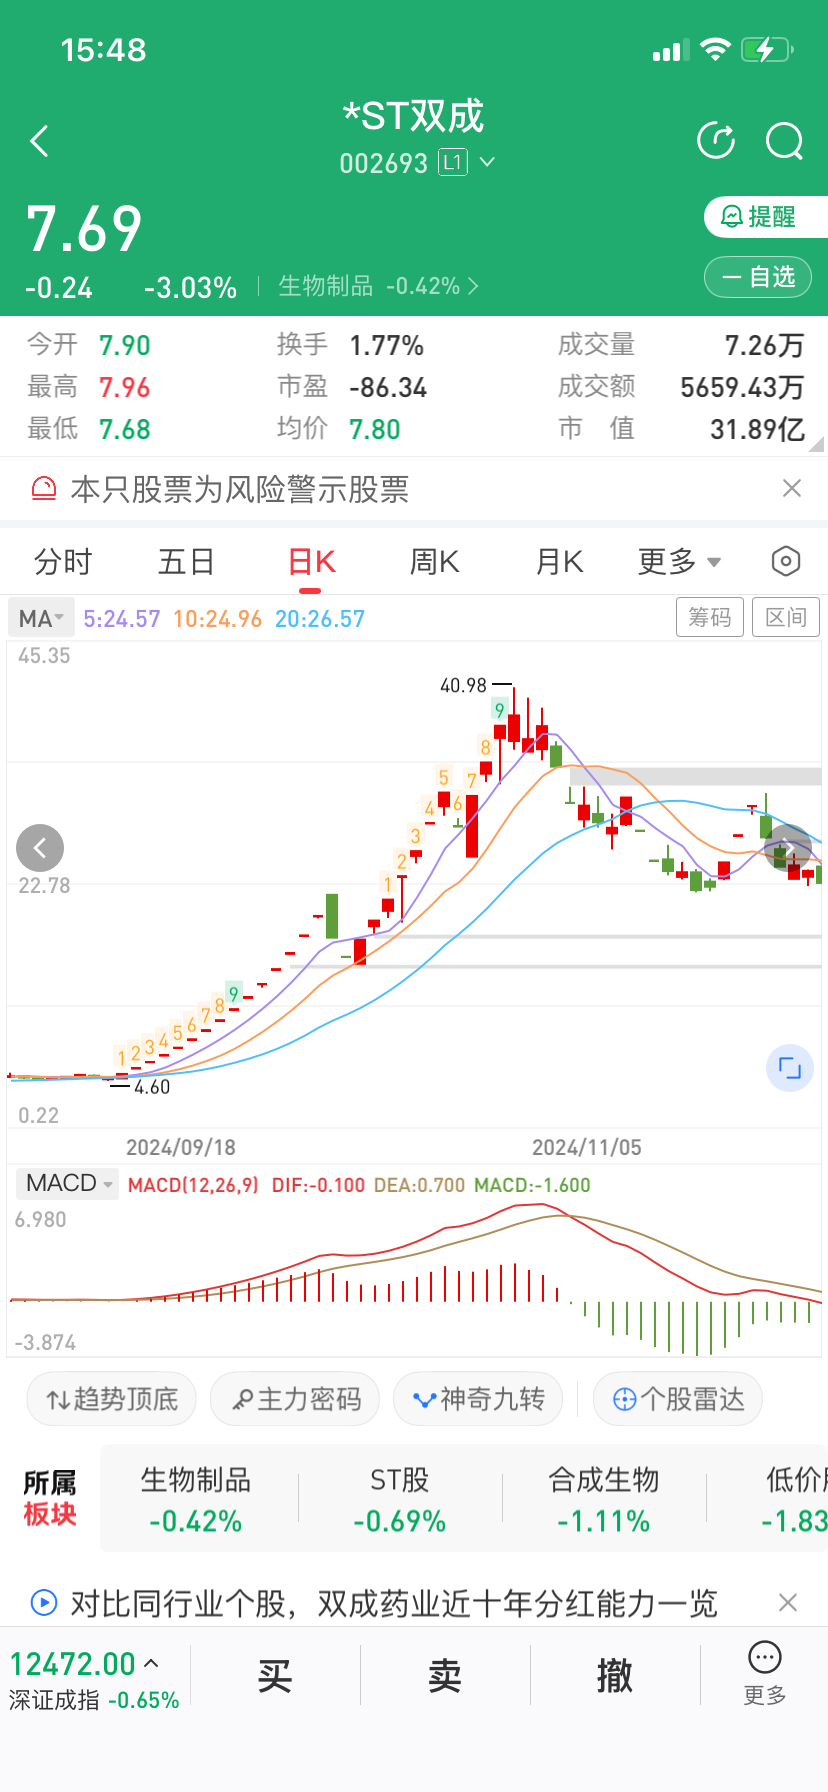Open the ST股 sector card
828x1792 pixels.
point(400,1500)
